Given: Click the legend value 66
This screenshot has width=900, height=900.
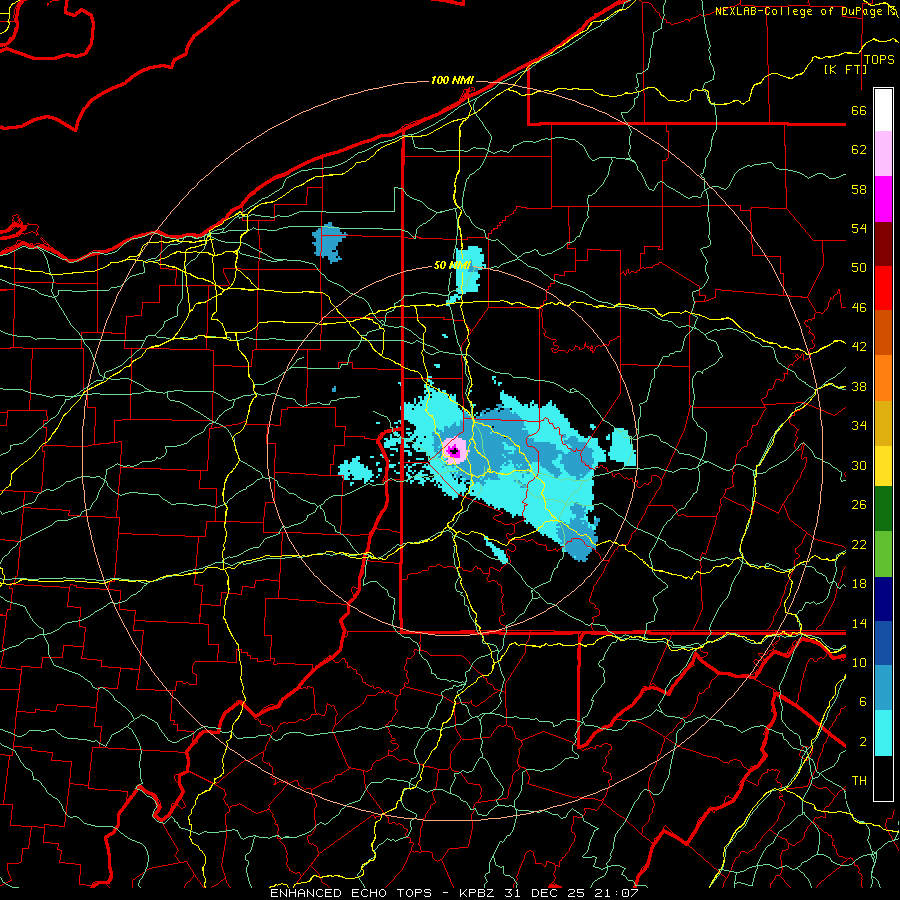Looking at the screenshot, I should click(x=859, y=111).
